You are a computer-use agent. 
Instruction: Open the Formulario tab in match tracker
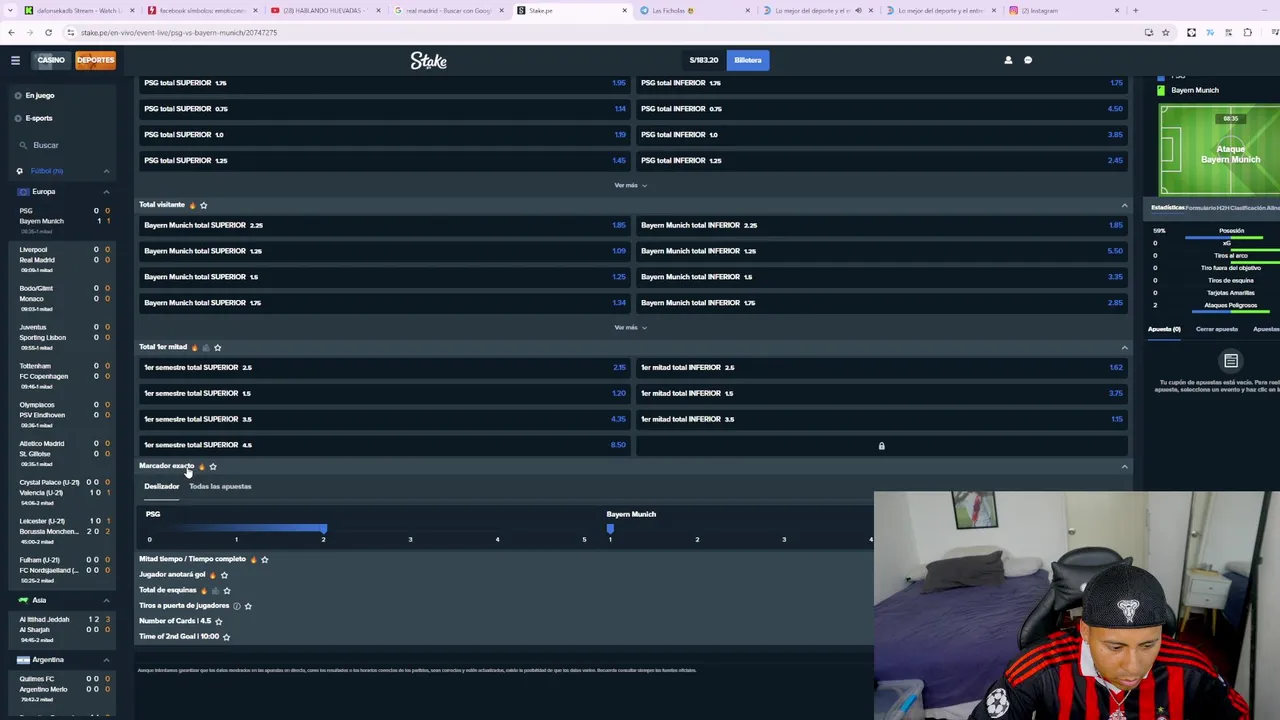click(x=1200, y=207)
